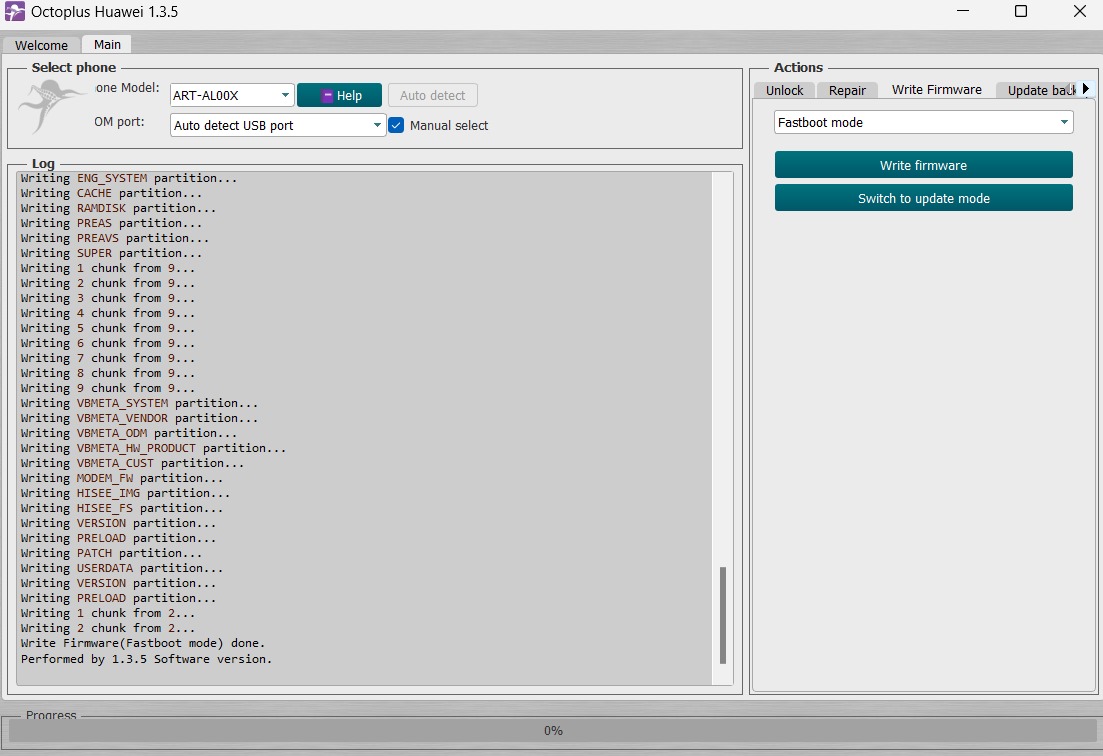Viewport: 1103px width, 756px height.
Task: Click the Progress bar showing 0%
Action: (552, 730)
